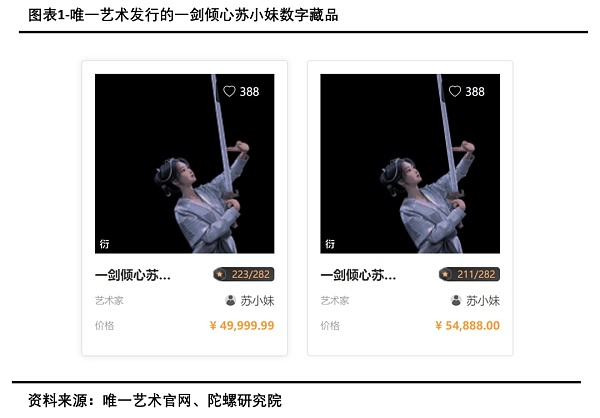This screenshot has width=600, height=418.
Task: Click the right card title 一剑倾心苏…
Action: point(358,275)
